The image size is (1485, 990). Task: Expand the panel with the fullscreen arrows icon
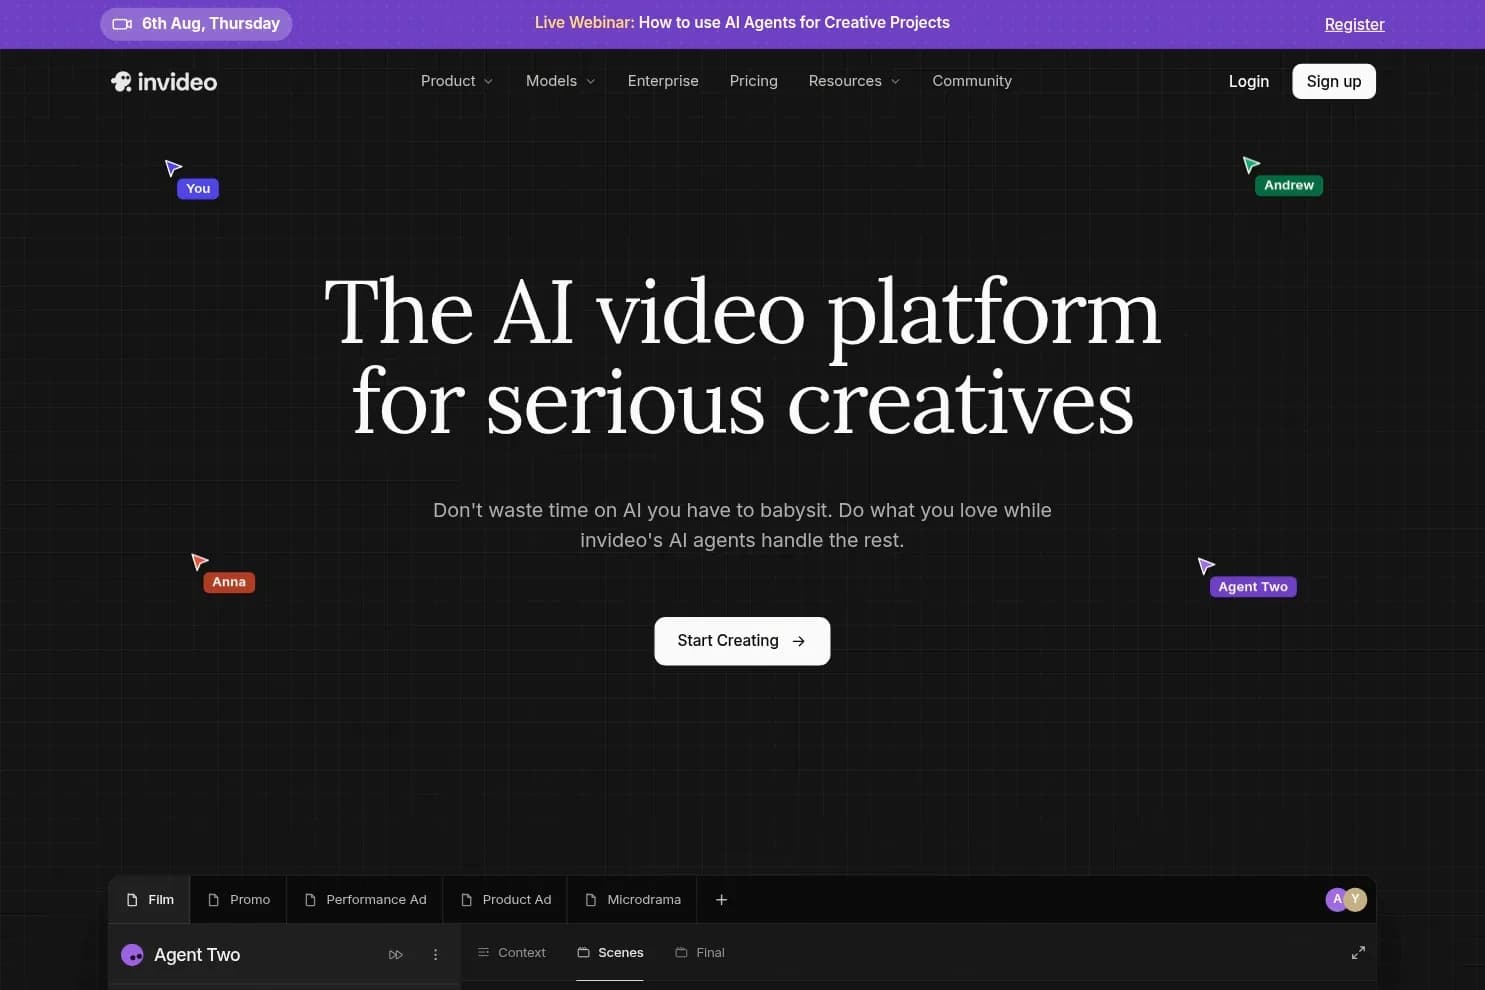pyautogui.click(x=1358, y=953)
